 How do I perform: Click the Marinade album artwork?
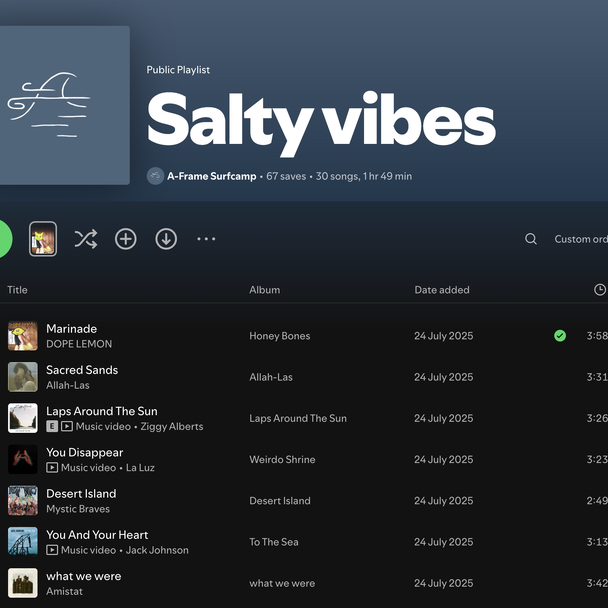(23, 336)
